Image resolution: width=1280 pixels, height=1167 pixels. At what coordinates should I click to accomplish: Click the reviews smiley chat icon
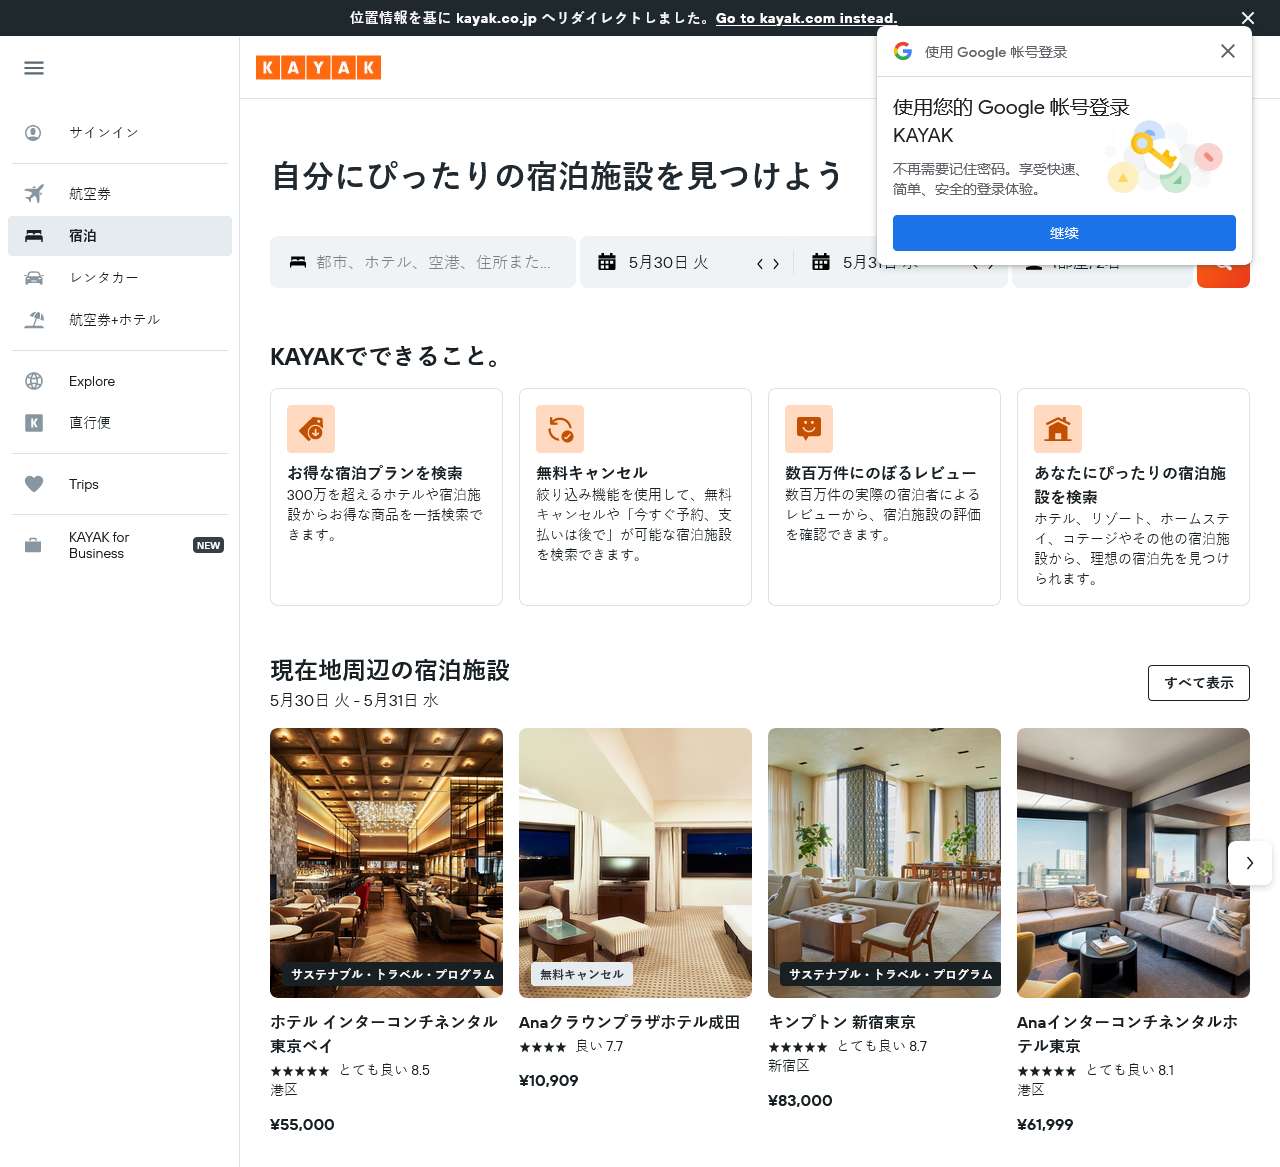[x=809, y=429]
